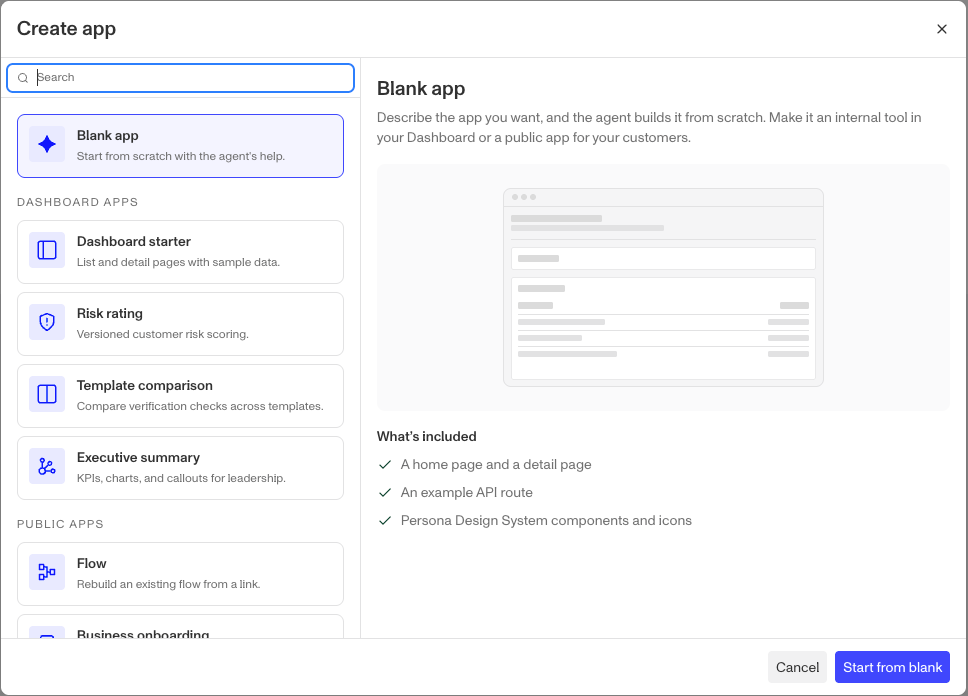The height and width of the screenshot is (696, 968).
Task: Choose the Flow public app template
Action: (180, 574)
